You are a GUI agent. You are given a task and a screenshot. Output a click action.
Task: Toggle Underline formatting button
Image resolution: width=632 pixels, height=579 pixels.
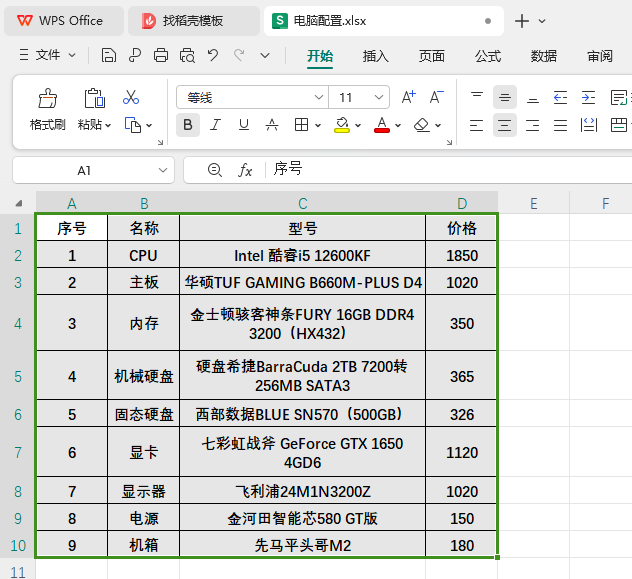pyautogui.click(x=243, y=125)
